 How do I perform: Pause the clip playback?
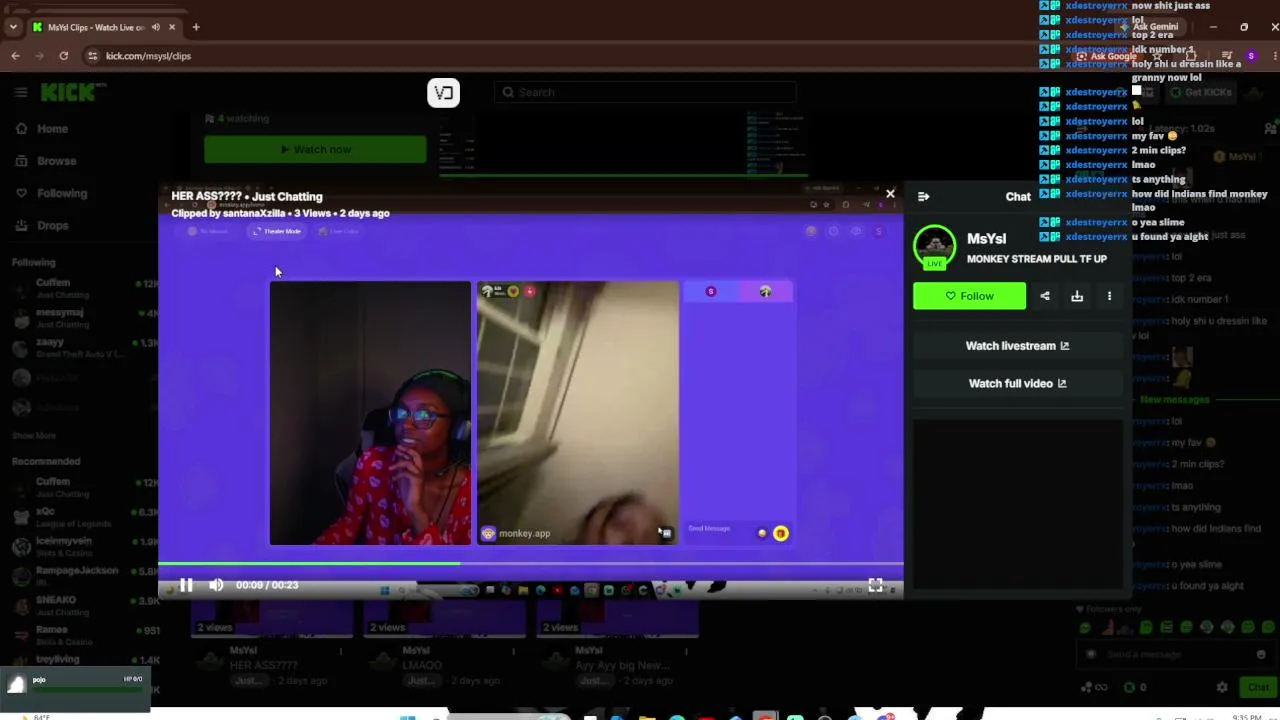pyautogui.click(x=186, y=585)
